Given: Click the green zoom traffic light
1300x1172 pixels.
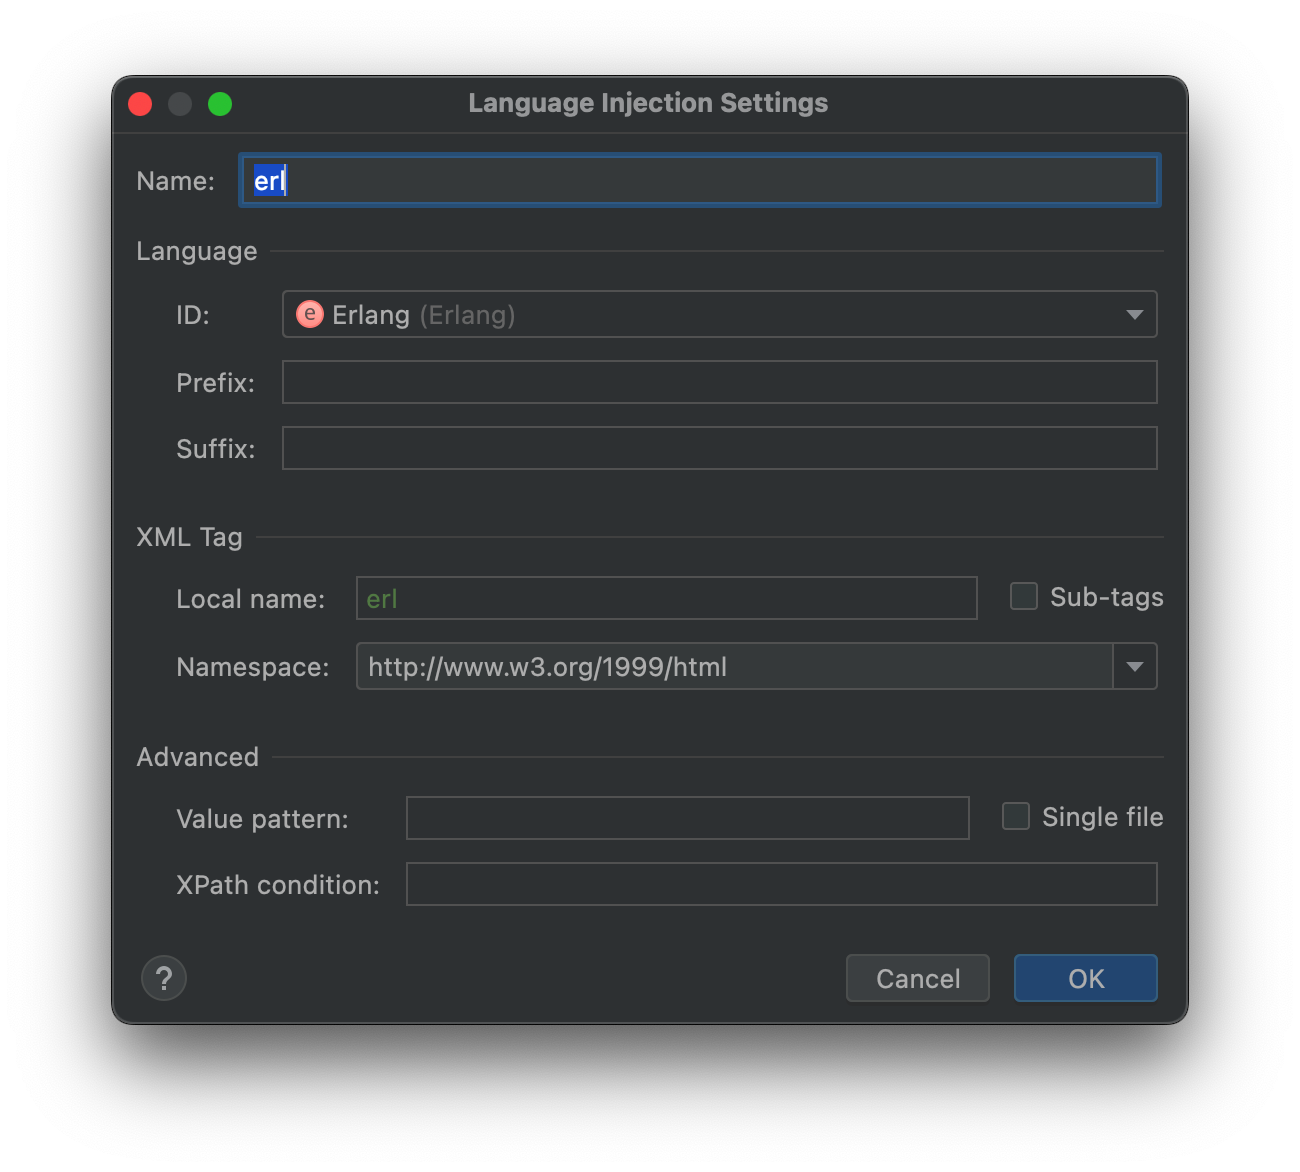Looking at the screenshot, I should pyautogui.click(x=220, y=103).
